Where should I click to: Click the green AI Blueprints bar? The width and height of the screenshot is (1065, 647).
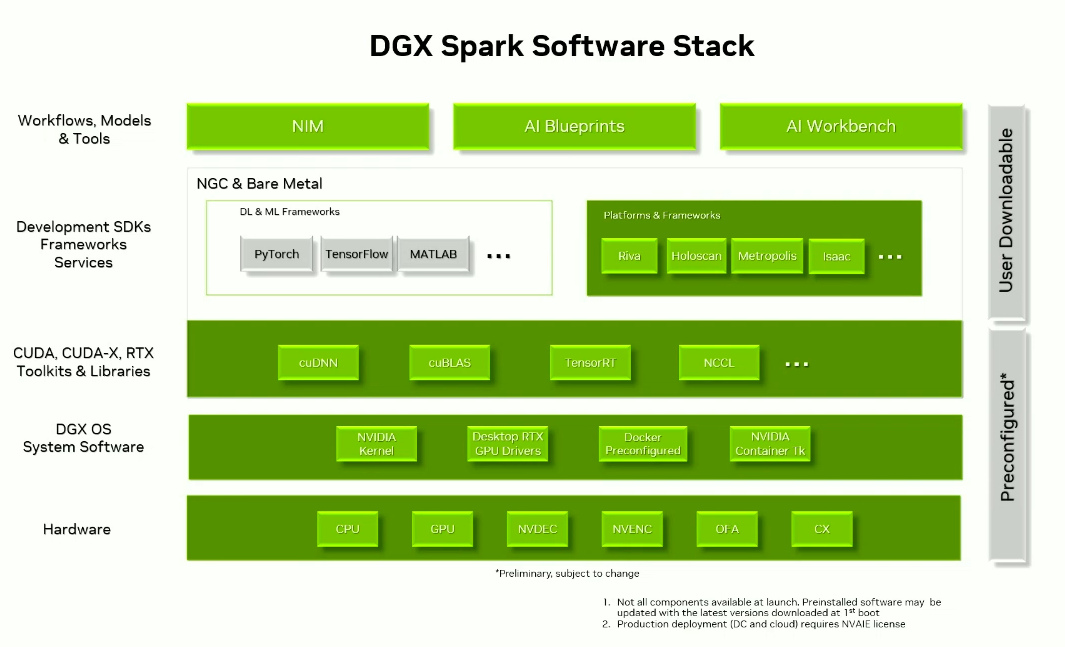pyautogui.click(x=574, y=126)
